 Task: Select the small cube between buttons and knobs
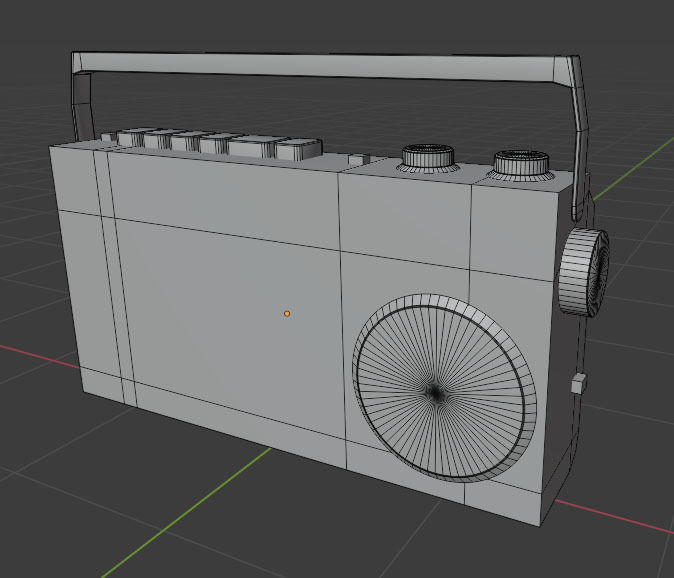[359, 159]
